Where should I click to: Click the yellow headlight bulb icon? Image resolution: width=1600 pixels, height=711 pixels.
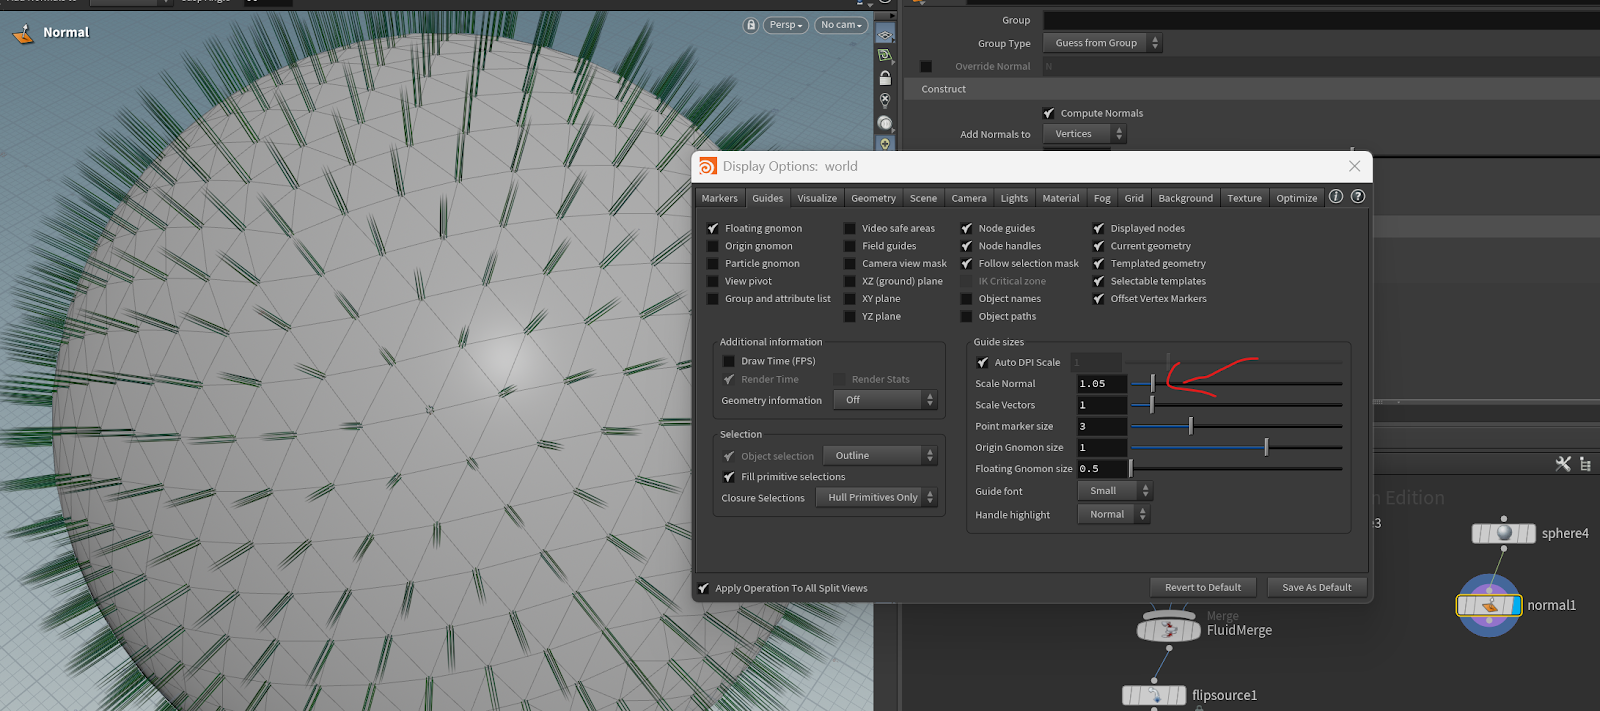[x=885, y=144]
